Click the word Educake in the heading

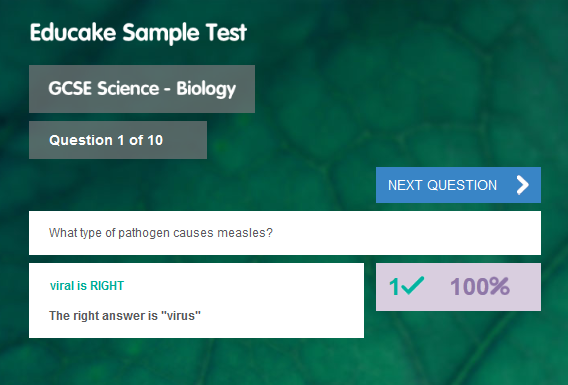coord(72,33)
